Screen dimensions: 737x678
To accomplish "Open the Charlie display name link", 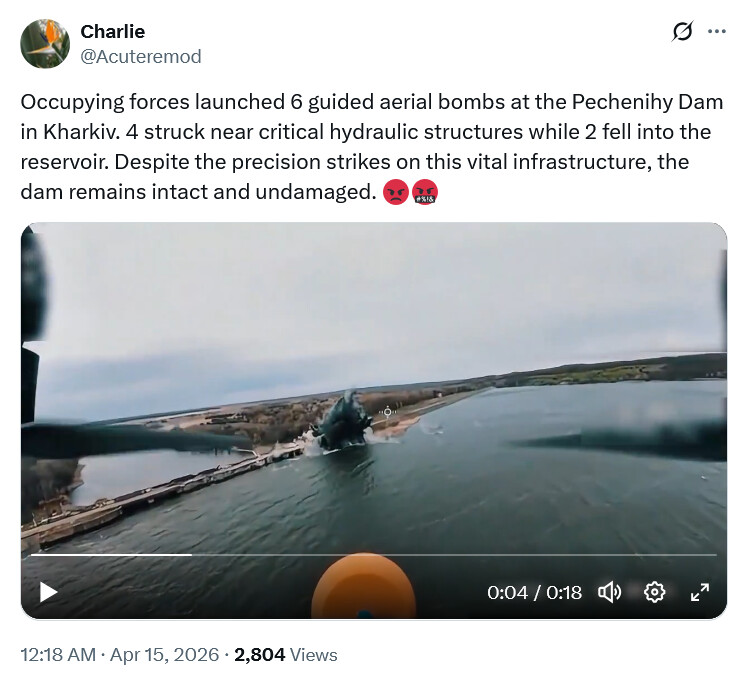I will (x=113, y=32).
